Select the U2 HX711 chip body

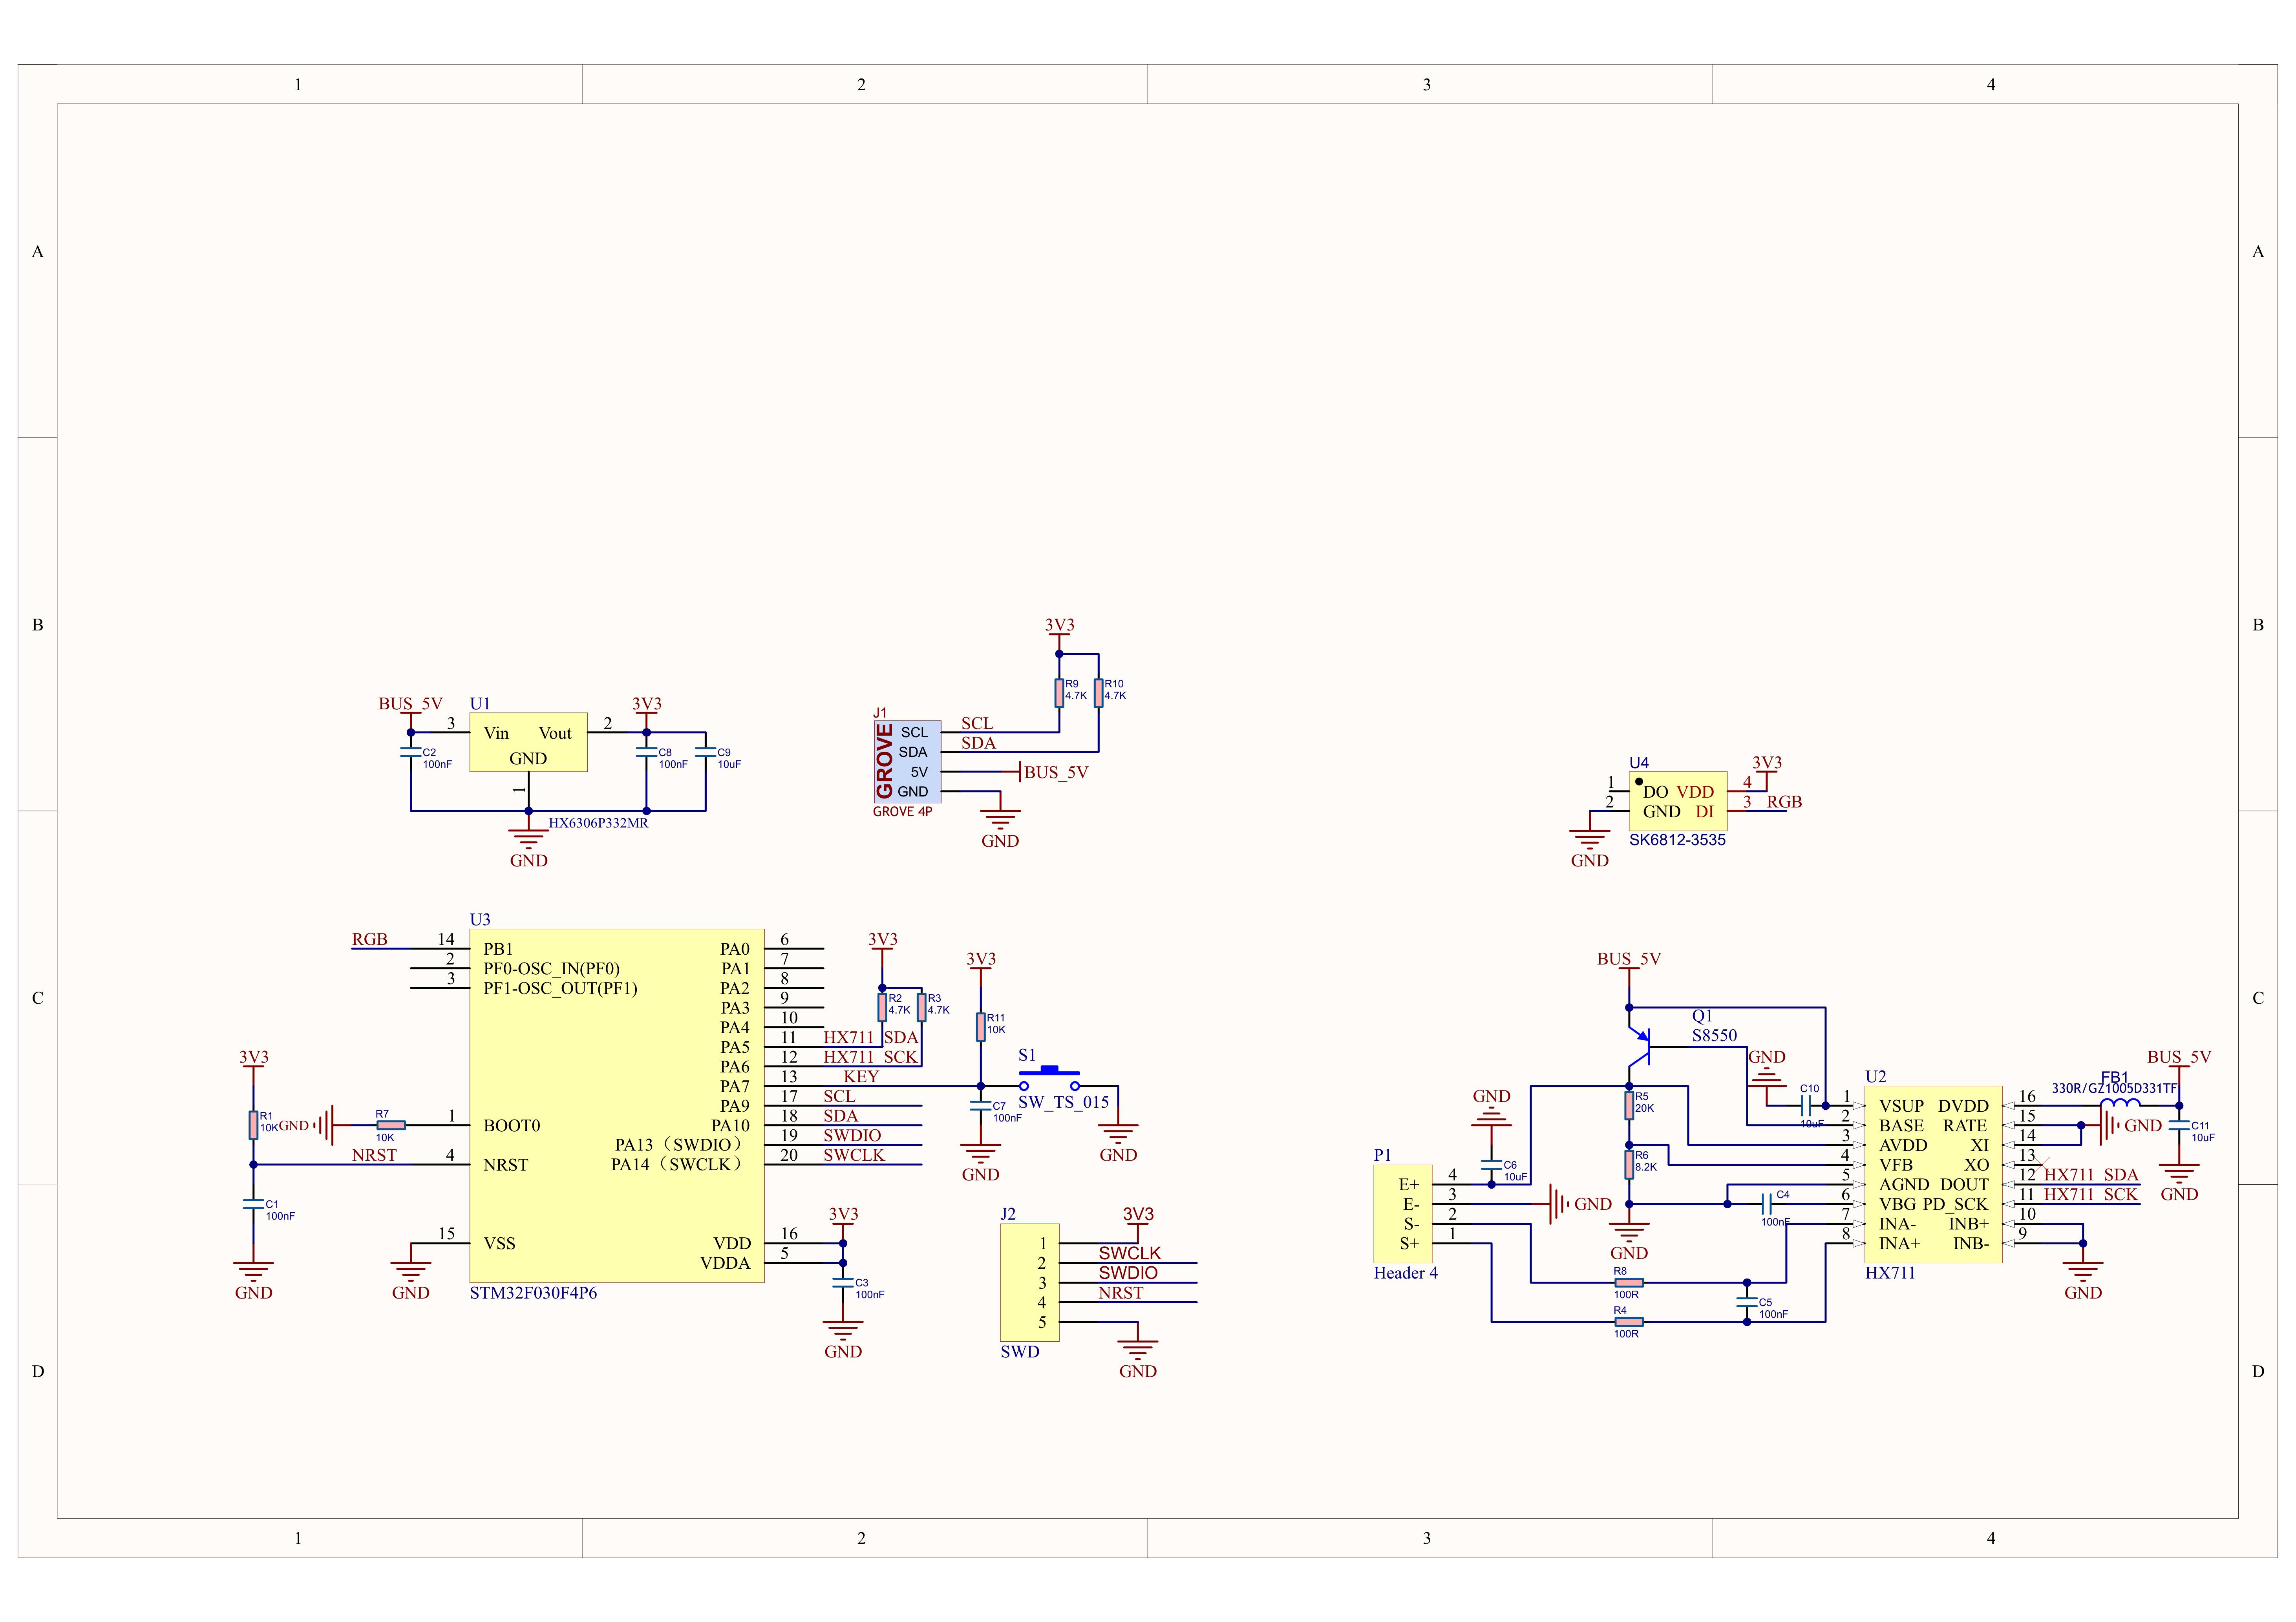pos(1933,1174)
